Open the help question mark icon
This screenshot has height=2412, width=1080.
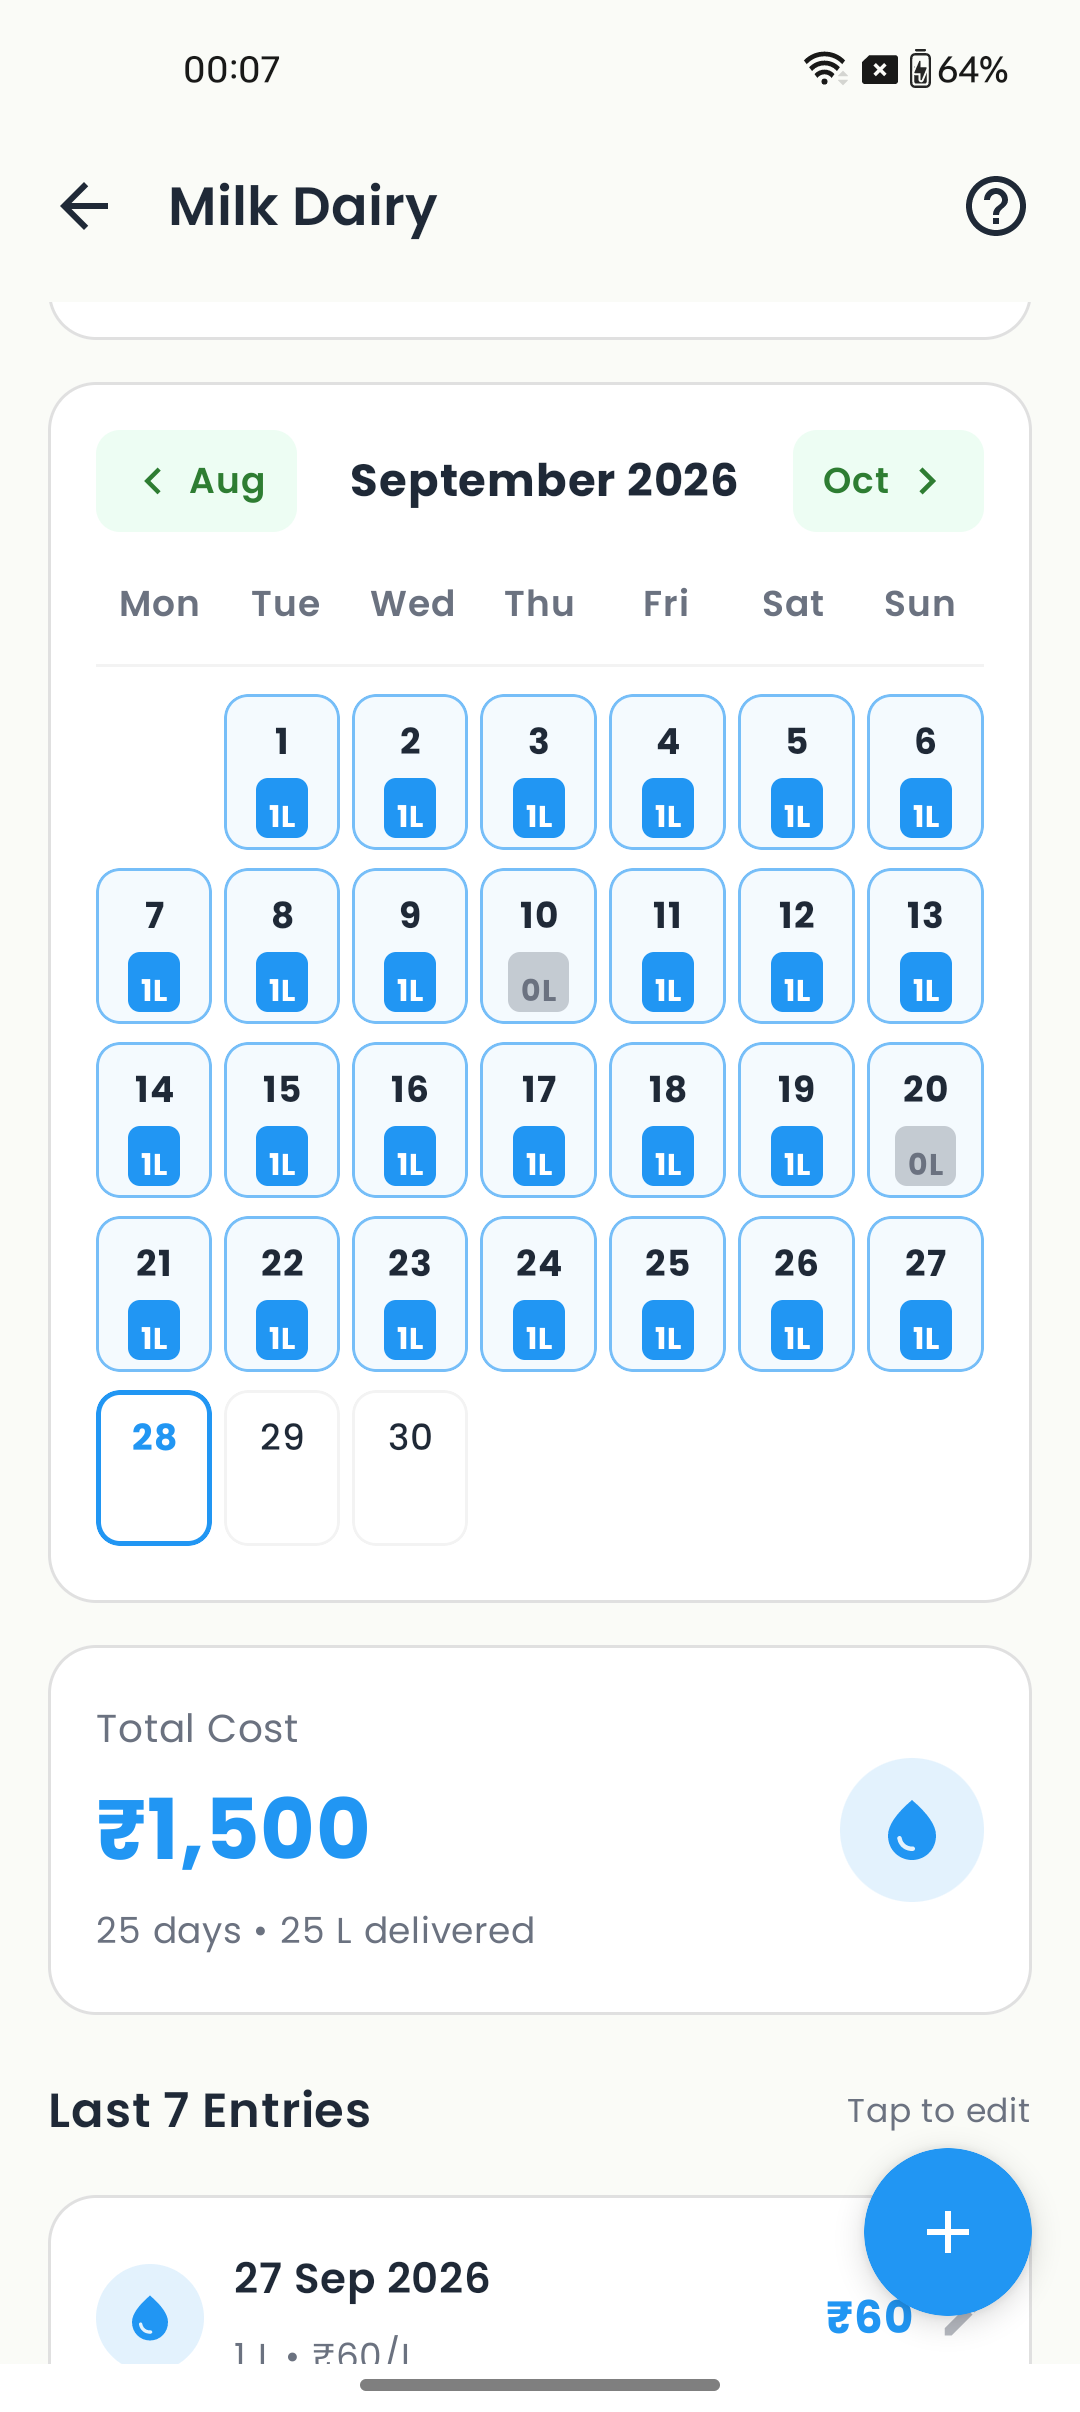996,206
